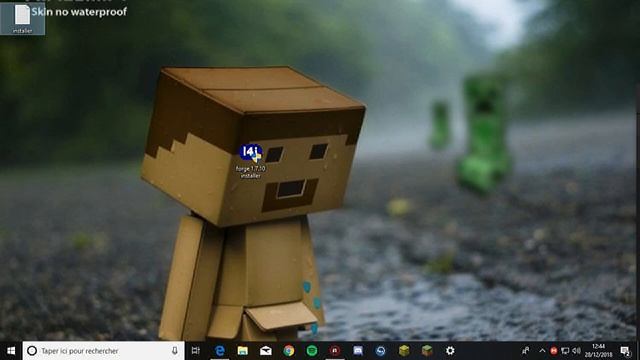Open File Explorer from the taskbar
This screenshot has width=640, height=360.
[x=243, y=351]
